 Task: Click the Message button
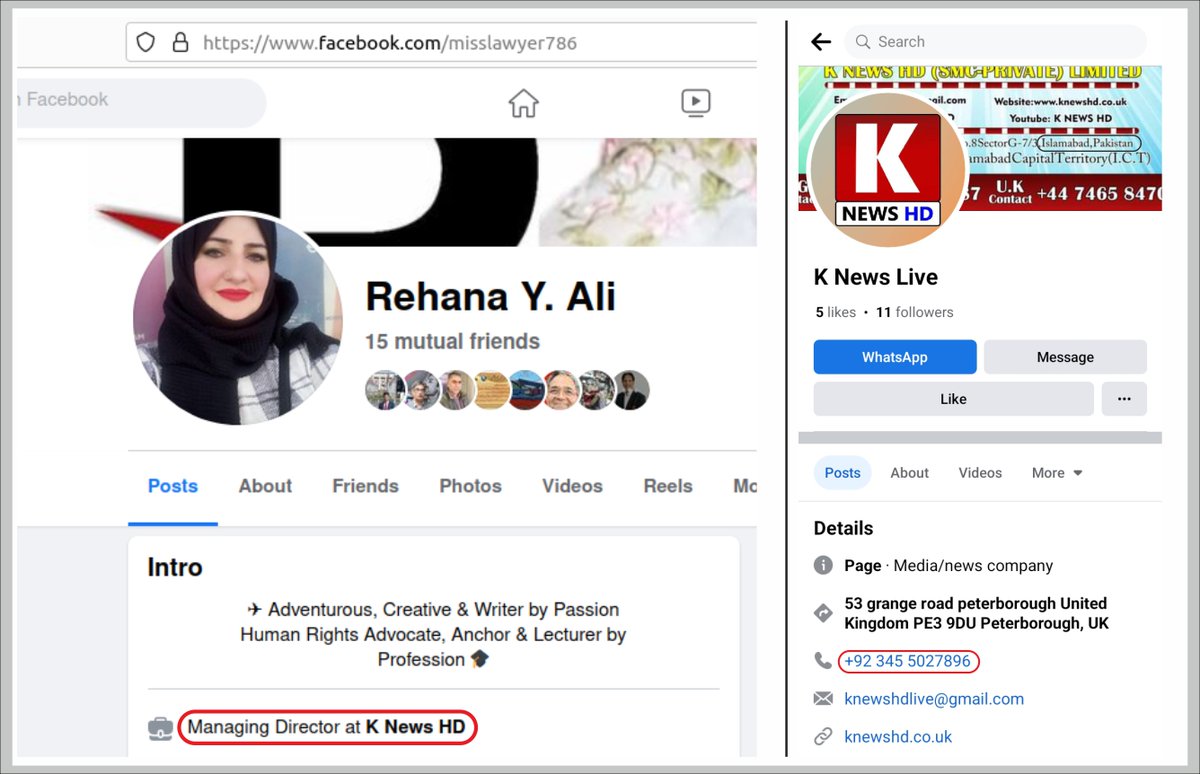(1065, 357)
